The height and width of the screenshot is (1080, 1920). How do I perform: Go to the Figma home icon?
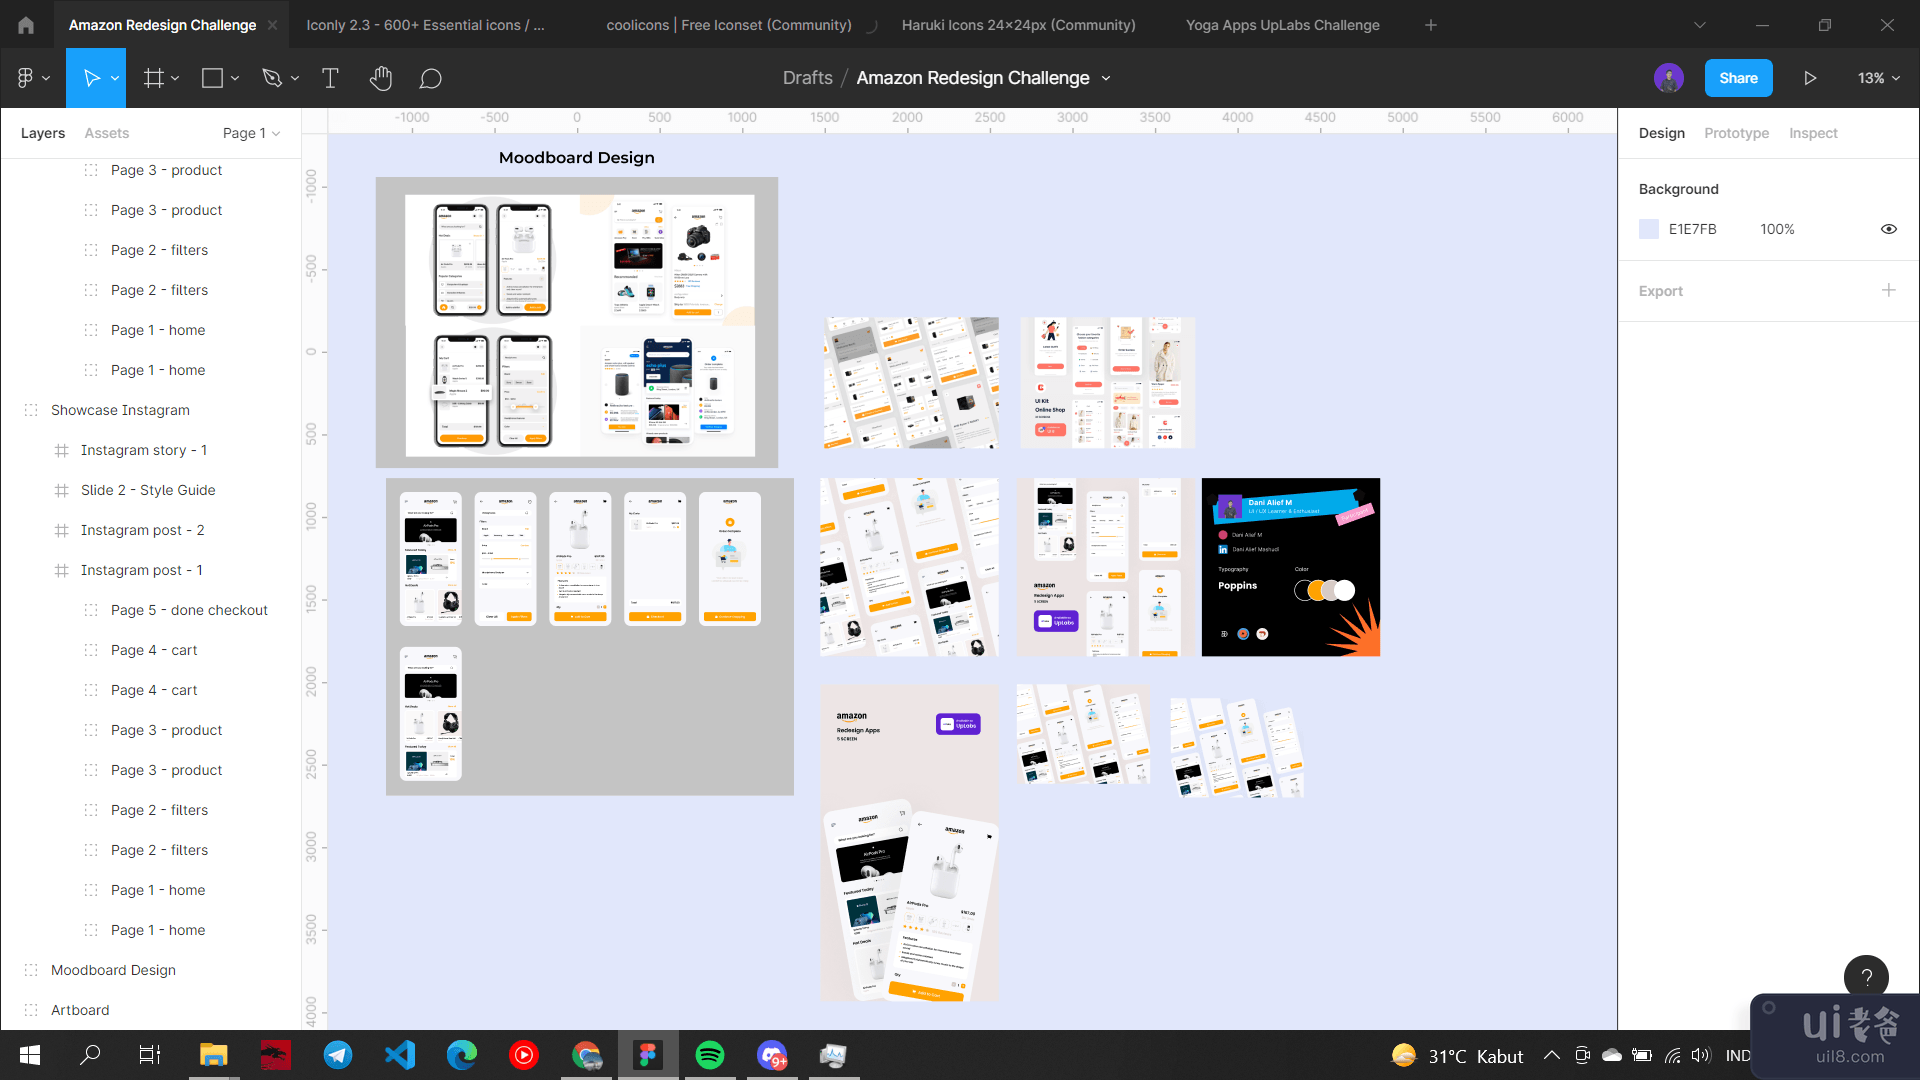[26, 25]
